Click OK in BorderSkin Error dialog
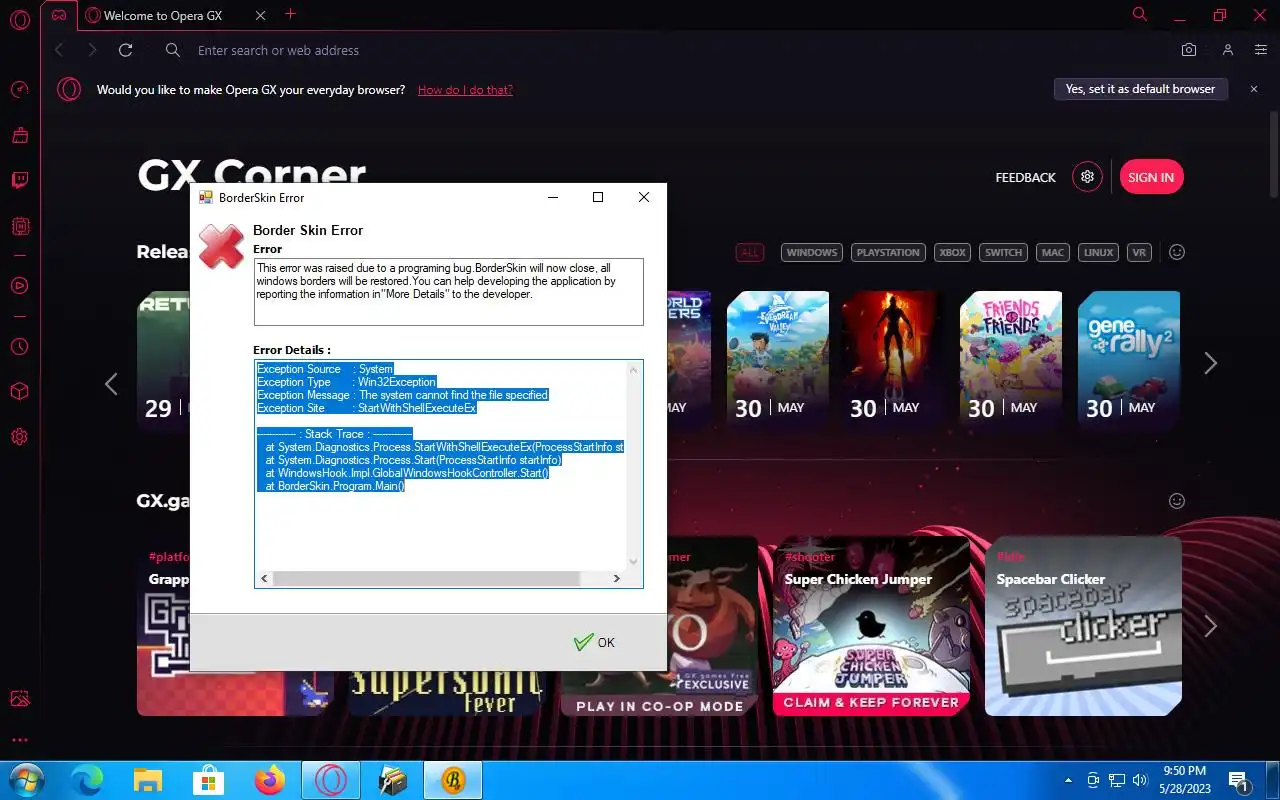Image resolution: width=1280 pixels, height=800 pixels. 595,642
